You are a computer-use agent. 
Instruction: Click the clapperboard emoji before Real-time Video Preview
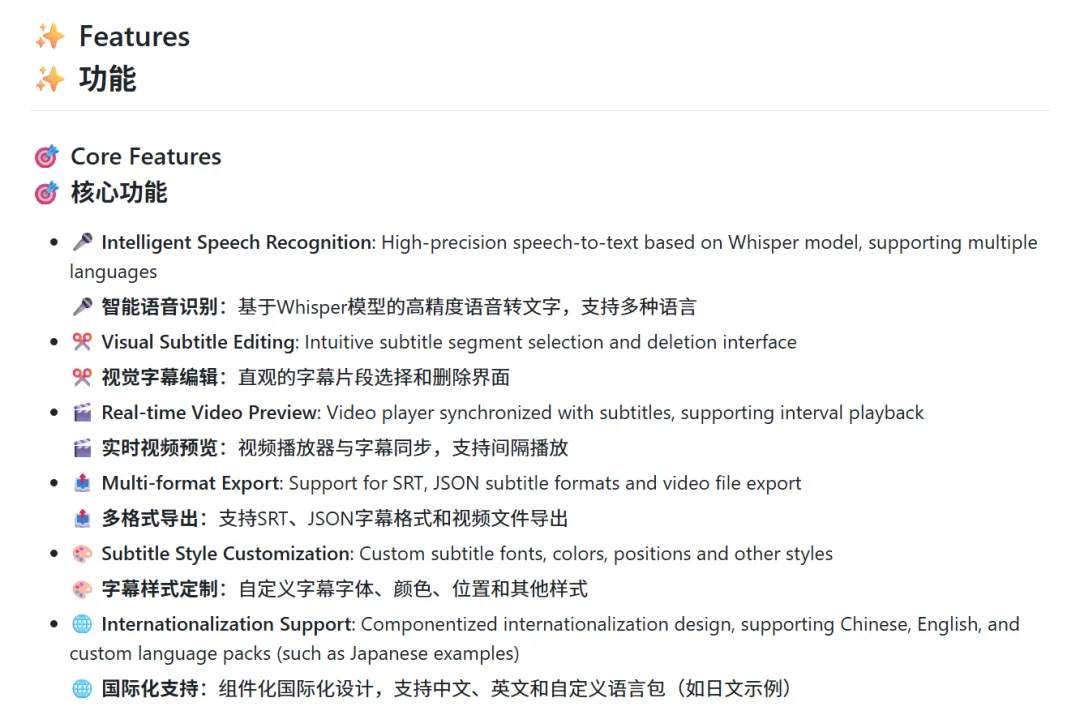[82, 413]
